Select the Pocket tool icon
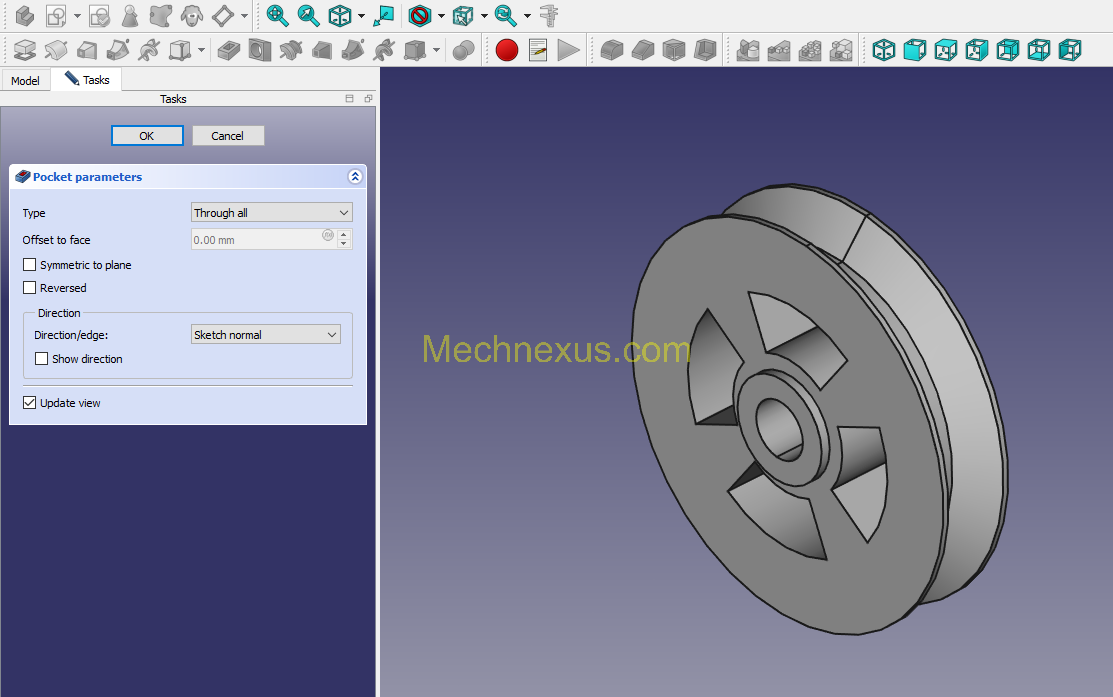The height and width of the screenshot is (697, 1113). pyautogui.click(x=229, y=50)
